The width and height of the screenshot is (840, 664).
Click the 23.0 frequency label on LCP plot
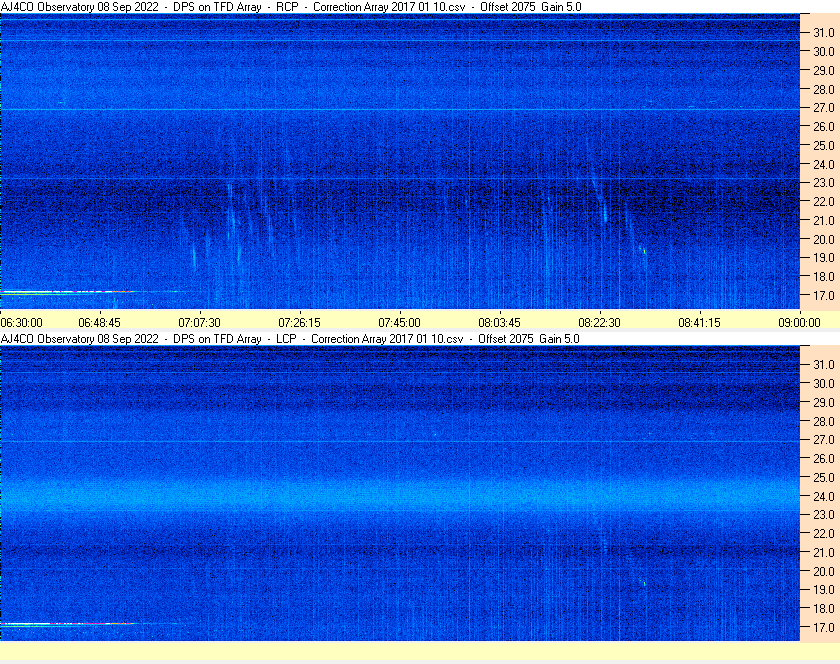[824, 515]
